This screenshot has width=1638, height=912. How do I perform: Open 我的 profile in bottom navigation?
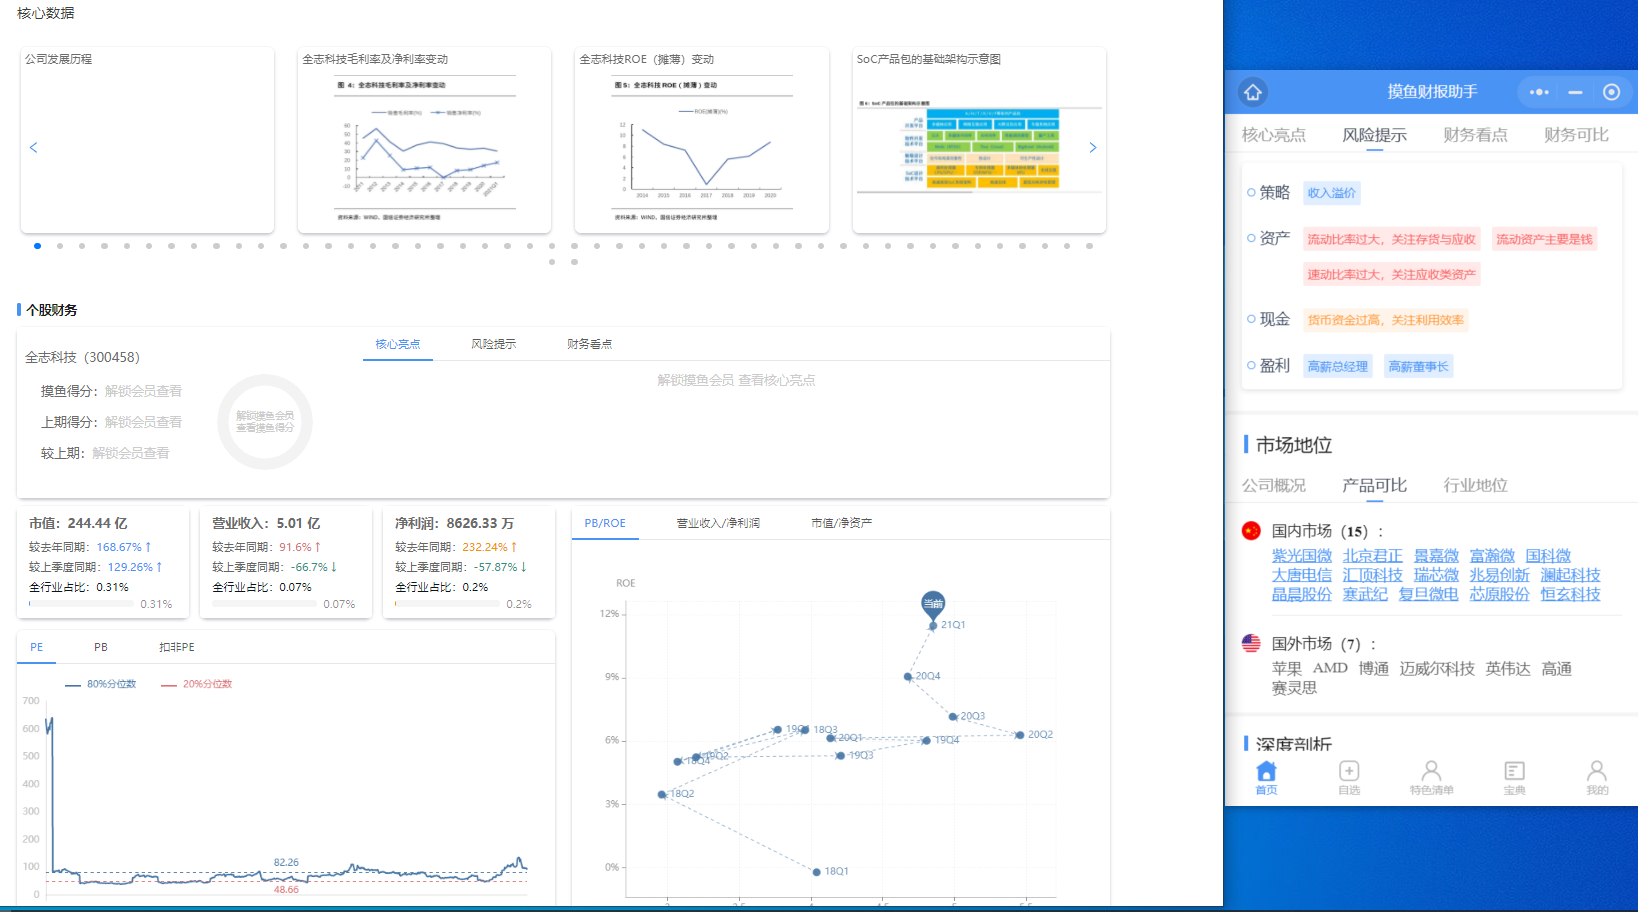(1597, 777)
